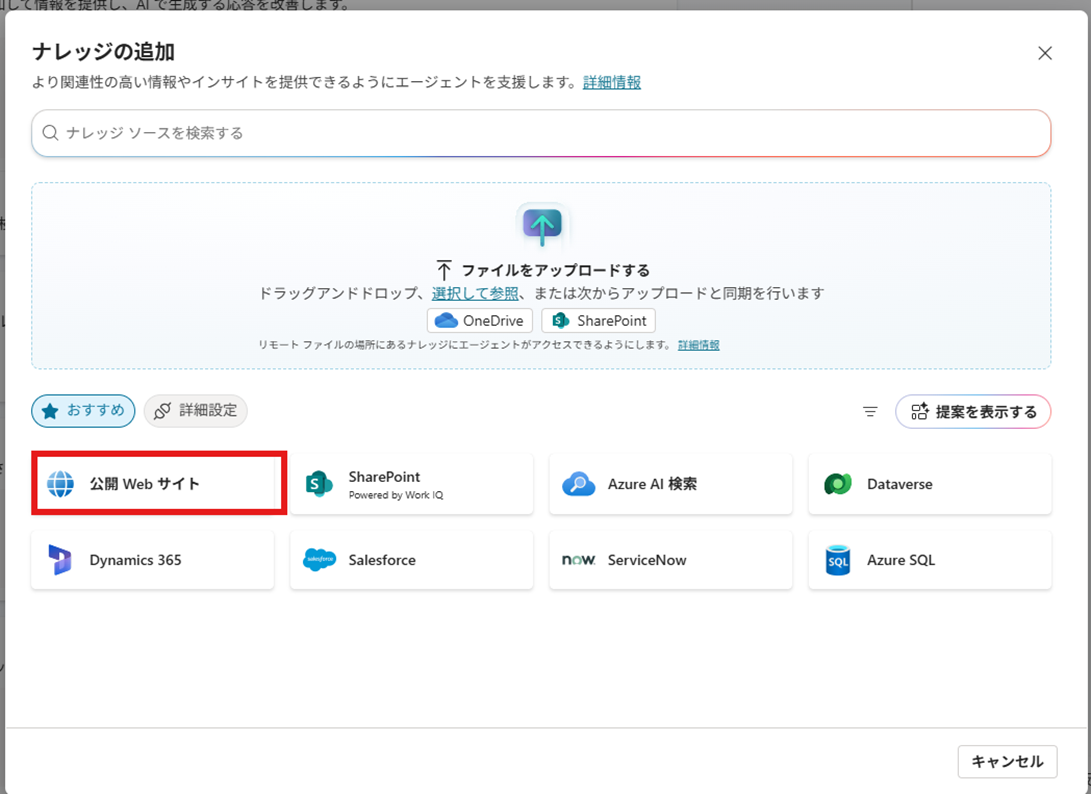Click the plug icon on the 詳細設定 tab
The height and width of the screenshot is (794, 1091).
pyautogui.click(x=162, y=411)
